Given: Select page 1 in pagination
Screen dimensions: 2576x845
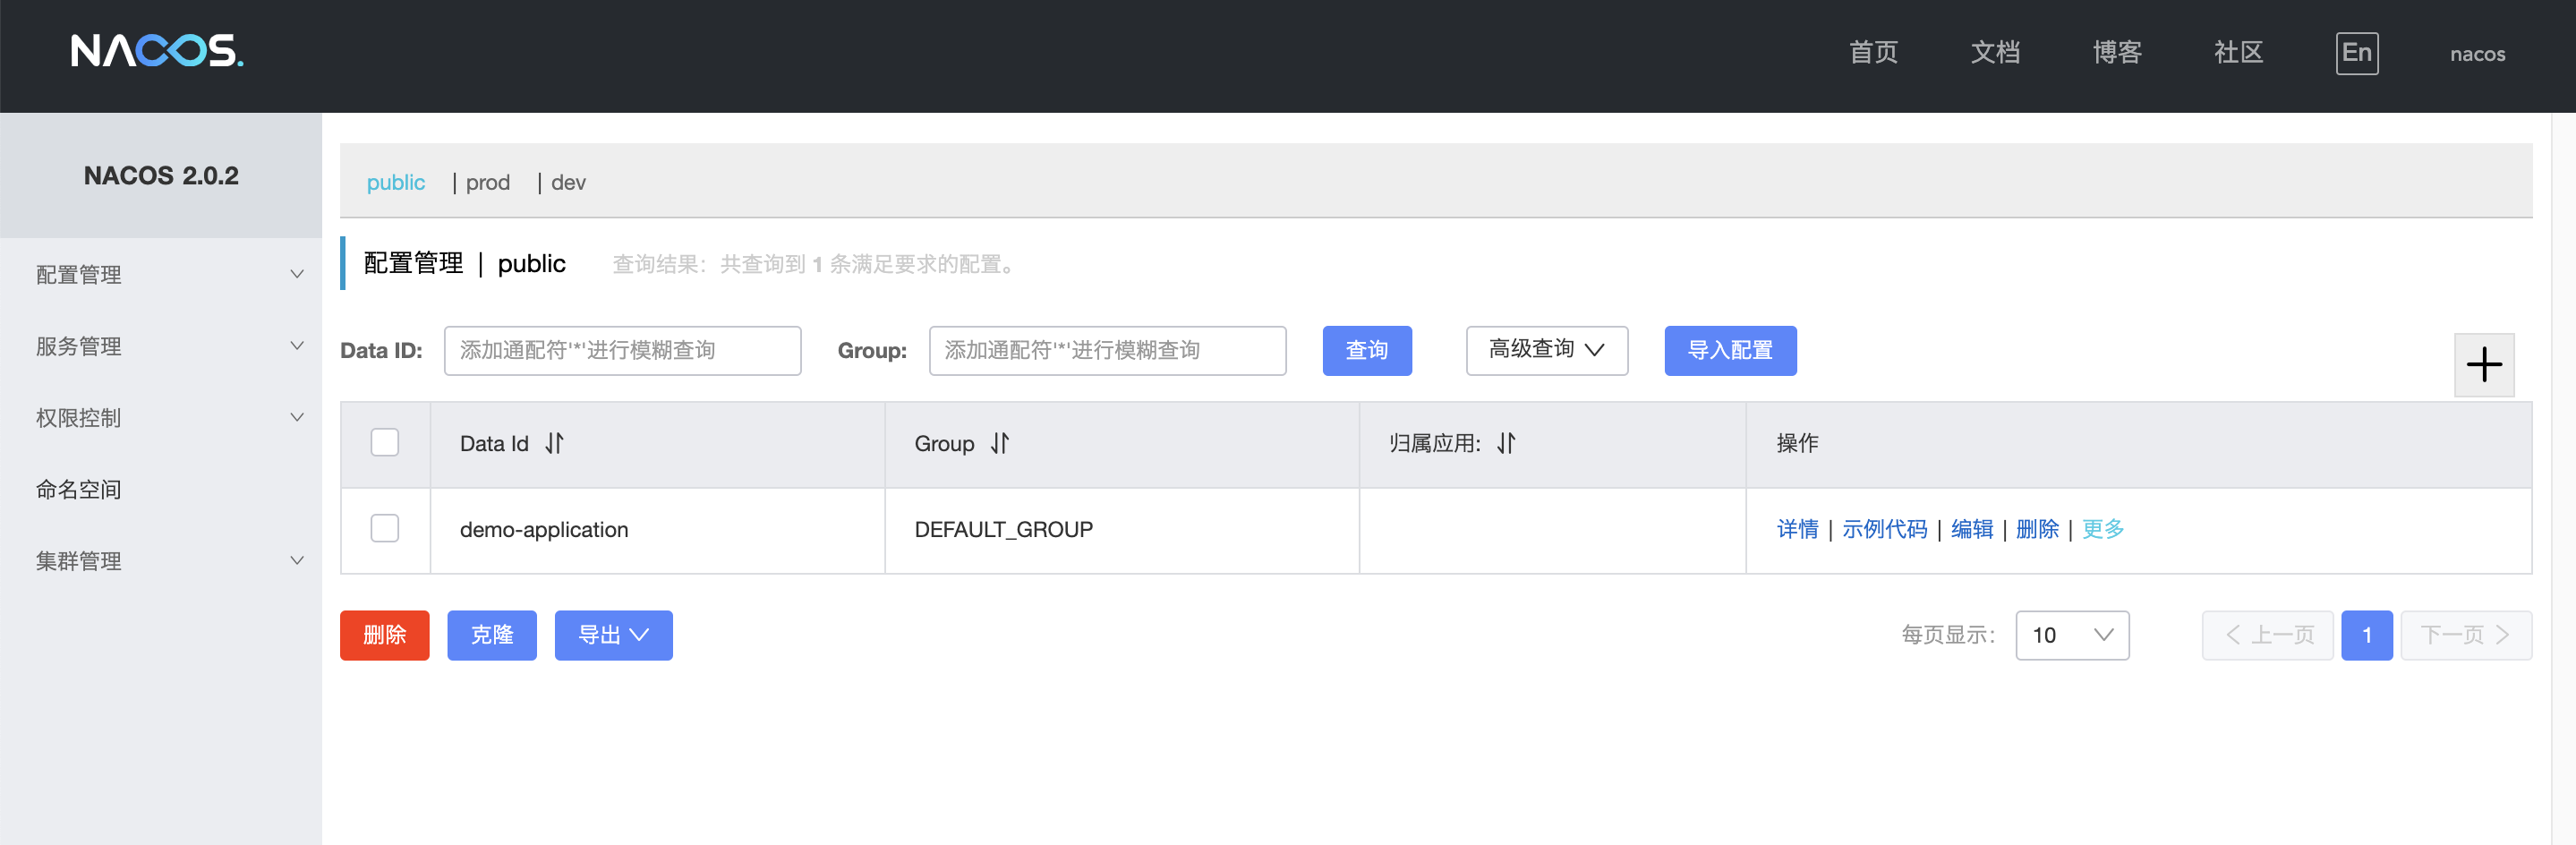Looking at the screenshot, I should [x=2367, y=635].
